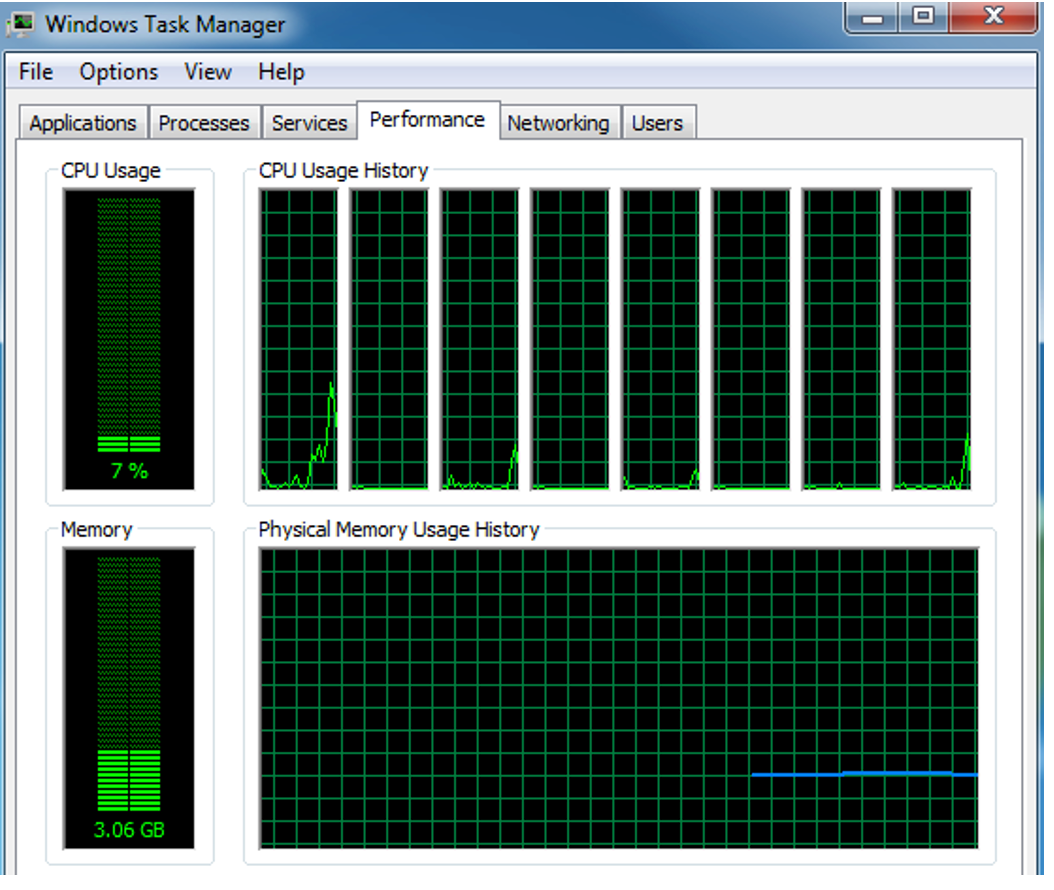Open the Help menu

coord(281,71)
